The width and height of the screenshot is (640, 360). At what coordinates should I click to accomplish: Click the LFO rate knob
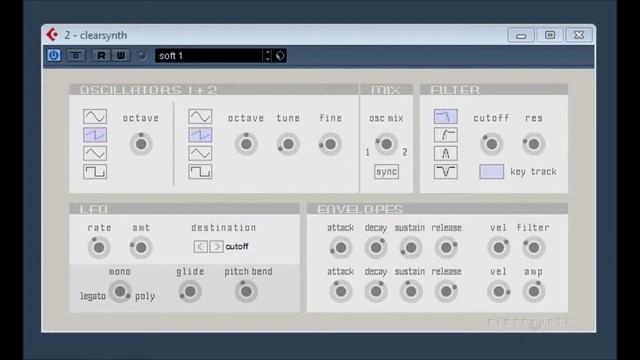tap(99, 247)
